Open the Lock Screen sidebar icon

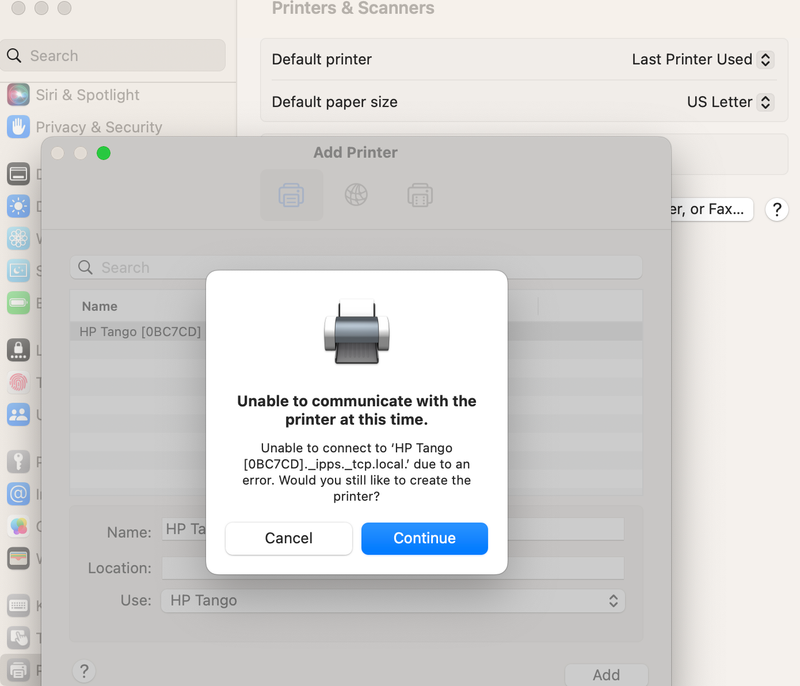[x=18, y=350]
